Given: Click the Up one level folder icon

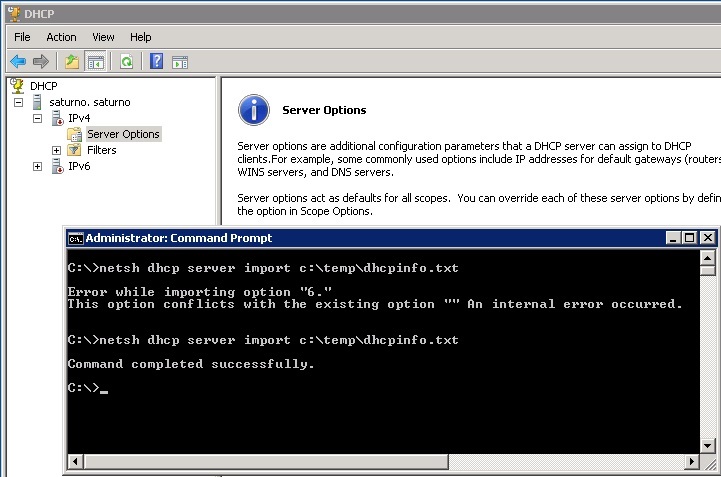Looking at the screenshot, I should click(72, 61).
